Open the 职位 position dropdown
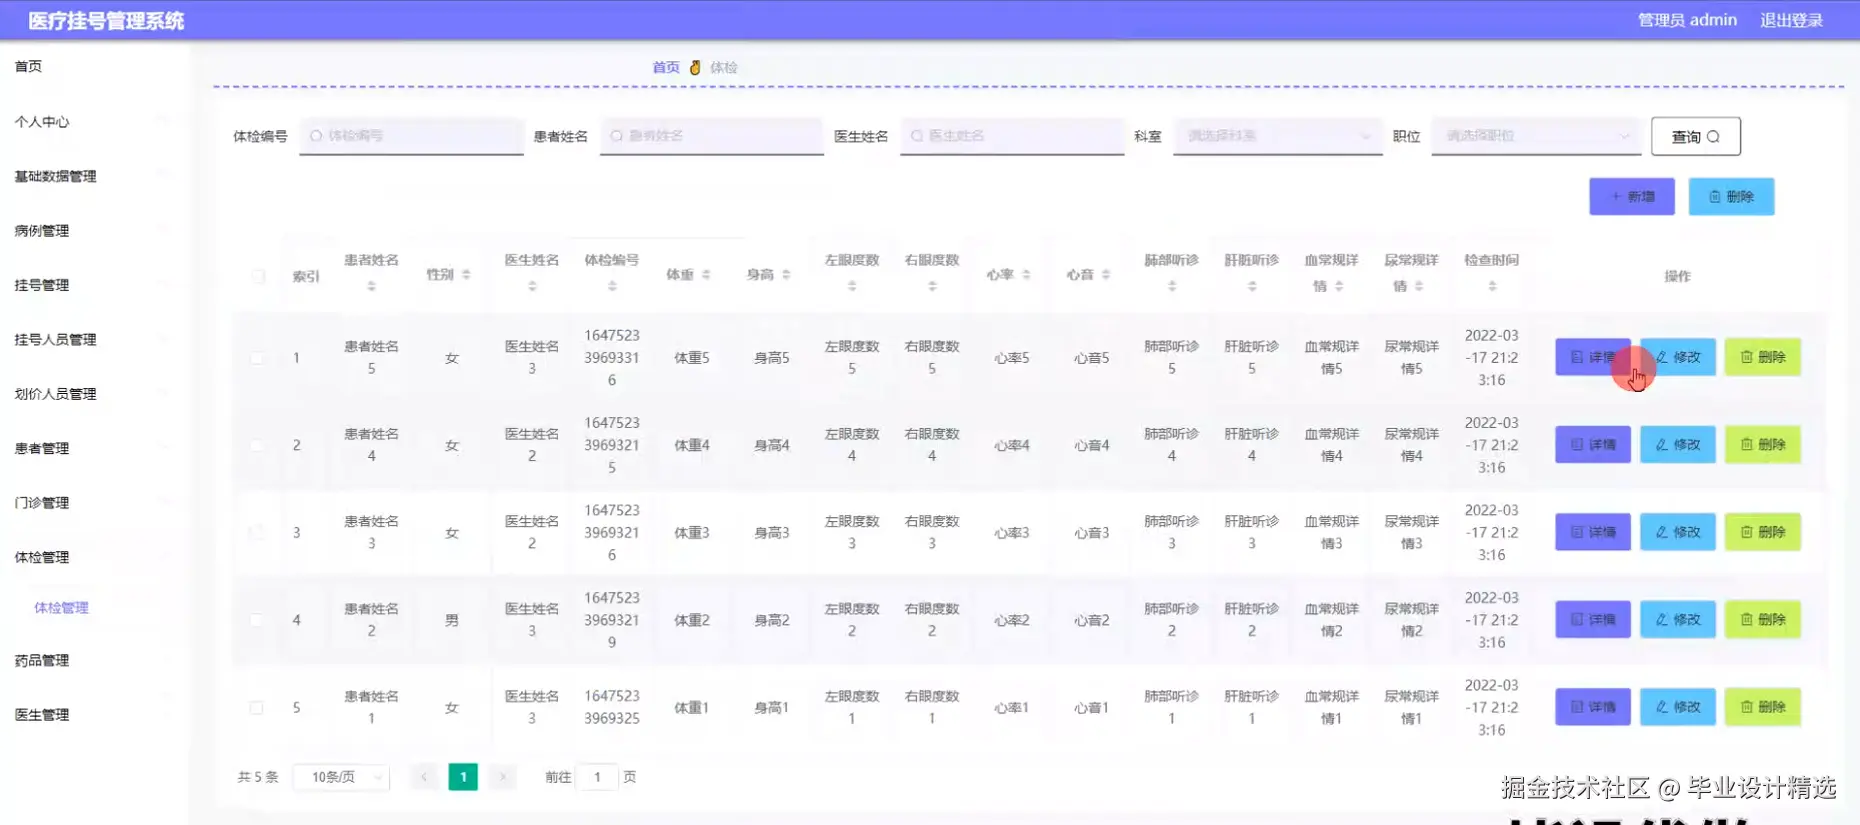Screen dimensions: 1860x825 pos(1536,136)
